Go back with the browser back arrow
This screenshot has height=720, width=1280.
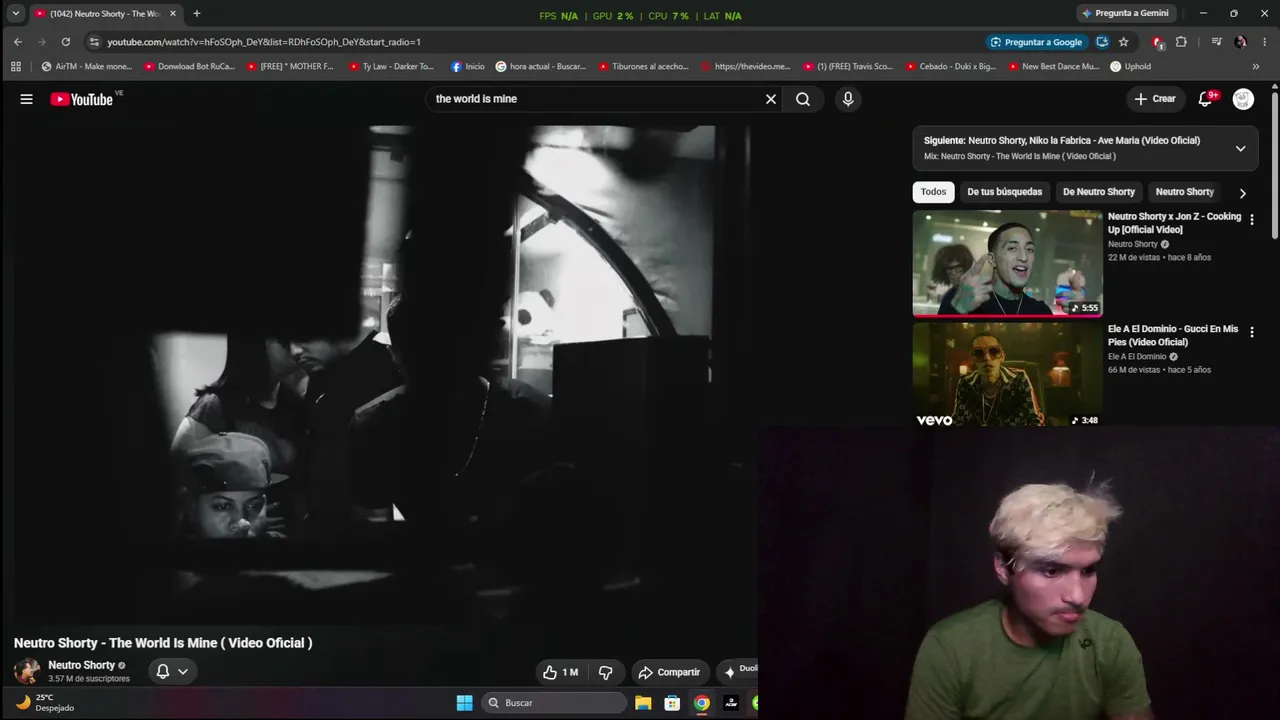[18, 42]
